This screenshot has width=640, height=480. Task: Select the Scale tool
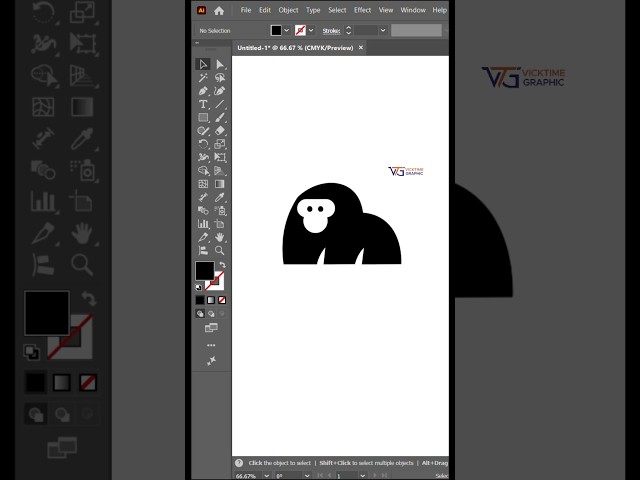220,144
